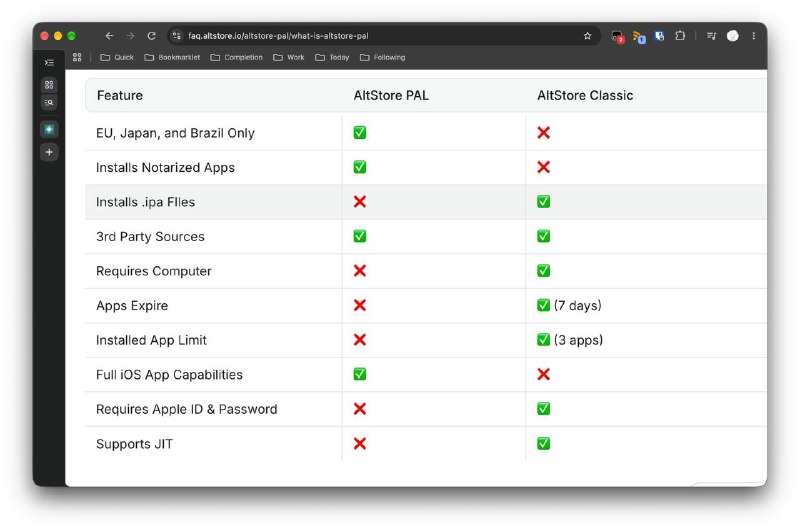
Task: Toggle the sidebar collapse icon
Action: click(x=49, y=62)
